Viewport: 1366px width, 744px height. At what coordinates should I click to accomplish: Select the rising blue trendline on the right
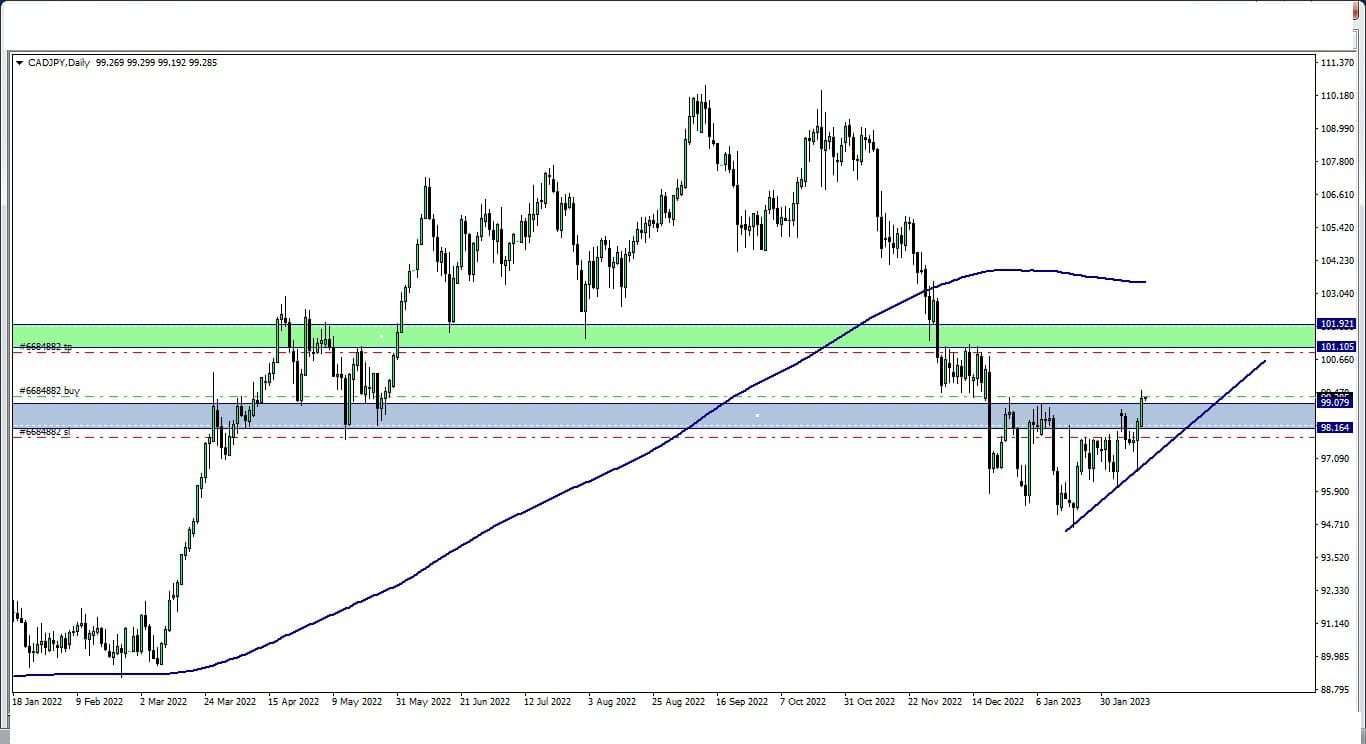(x=1166, y=445)
